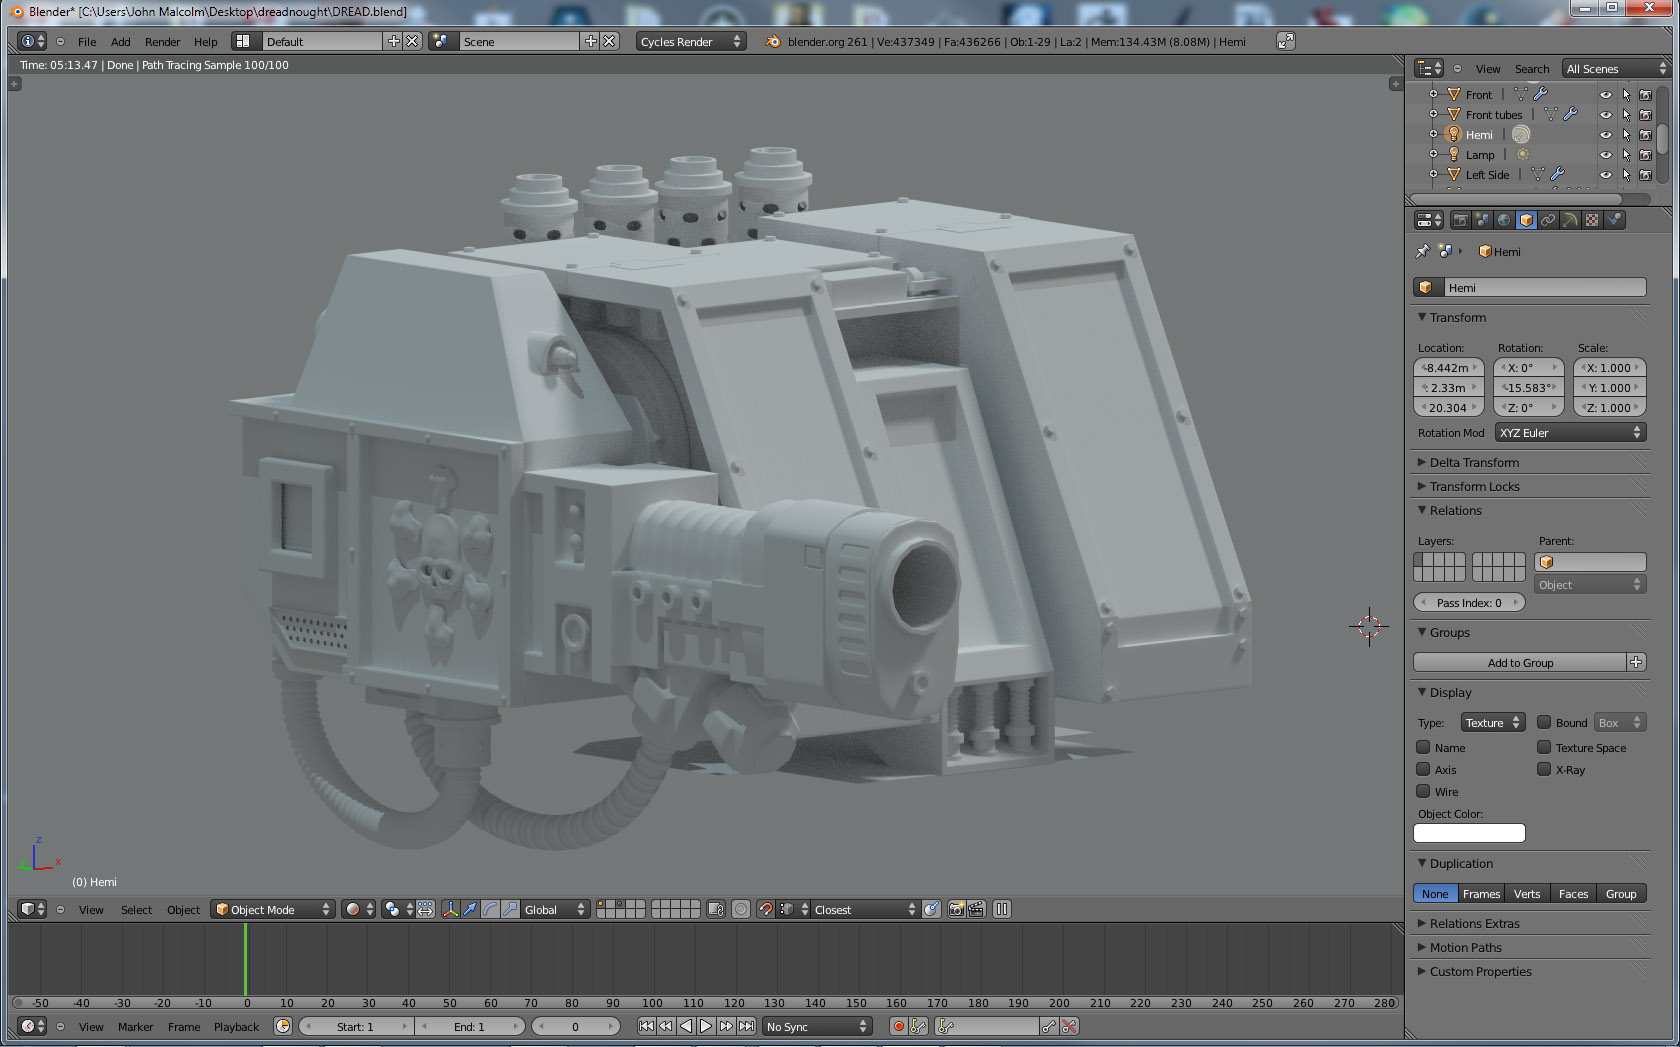The width and height of the screenshot is (1680, 1047).
Task: Click the Add to Group button
Action: pos(1520,662)
